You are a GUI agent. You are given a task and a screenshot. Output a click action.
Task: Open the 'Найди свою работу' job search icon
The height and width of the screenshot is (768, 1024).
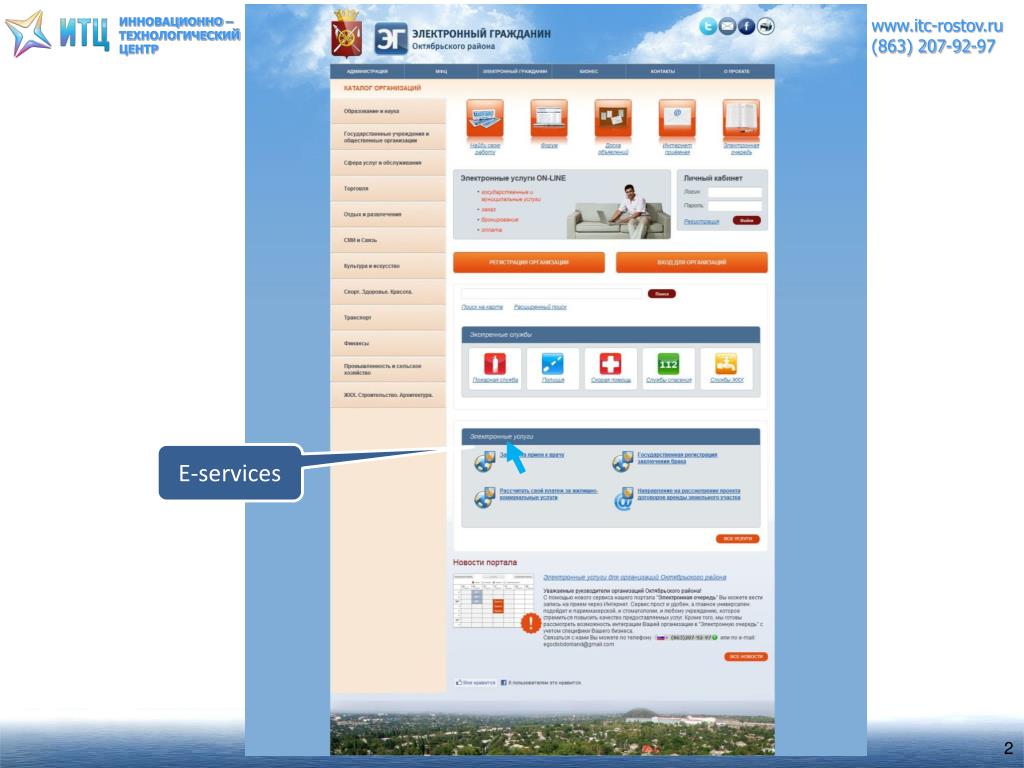[485, 119]
